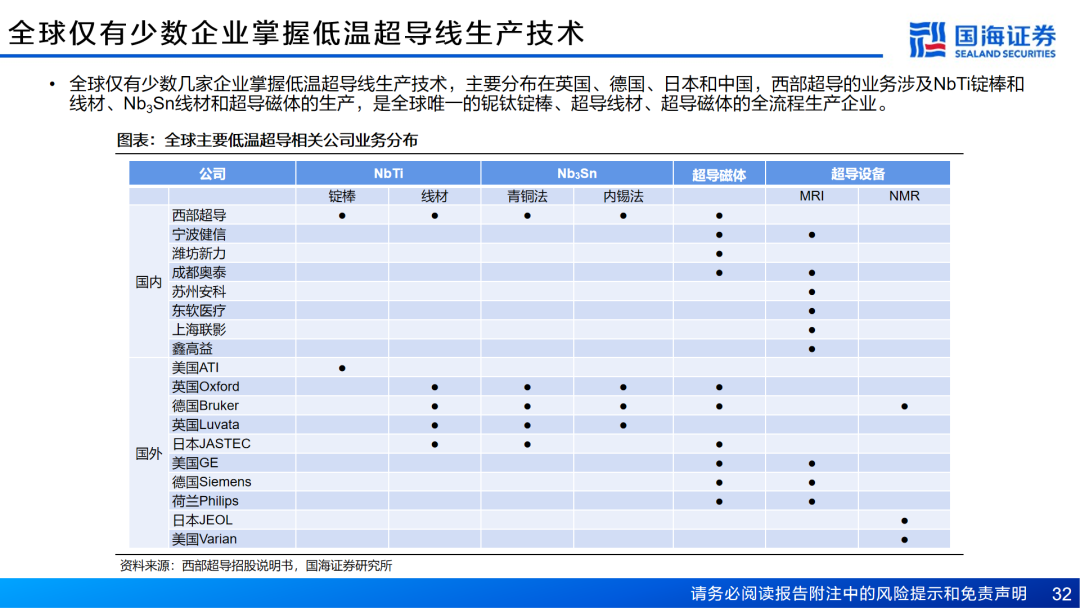Image resolution: width=1080 pixels, height=608 pixels.
Task: Click the 潍坊新力 row name
Action: 199,254
